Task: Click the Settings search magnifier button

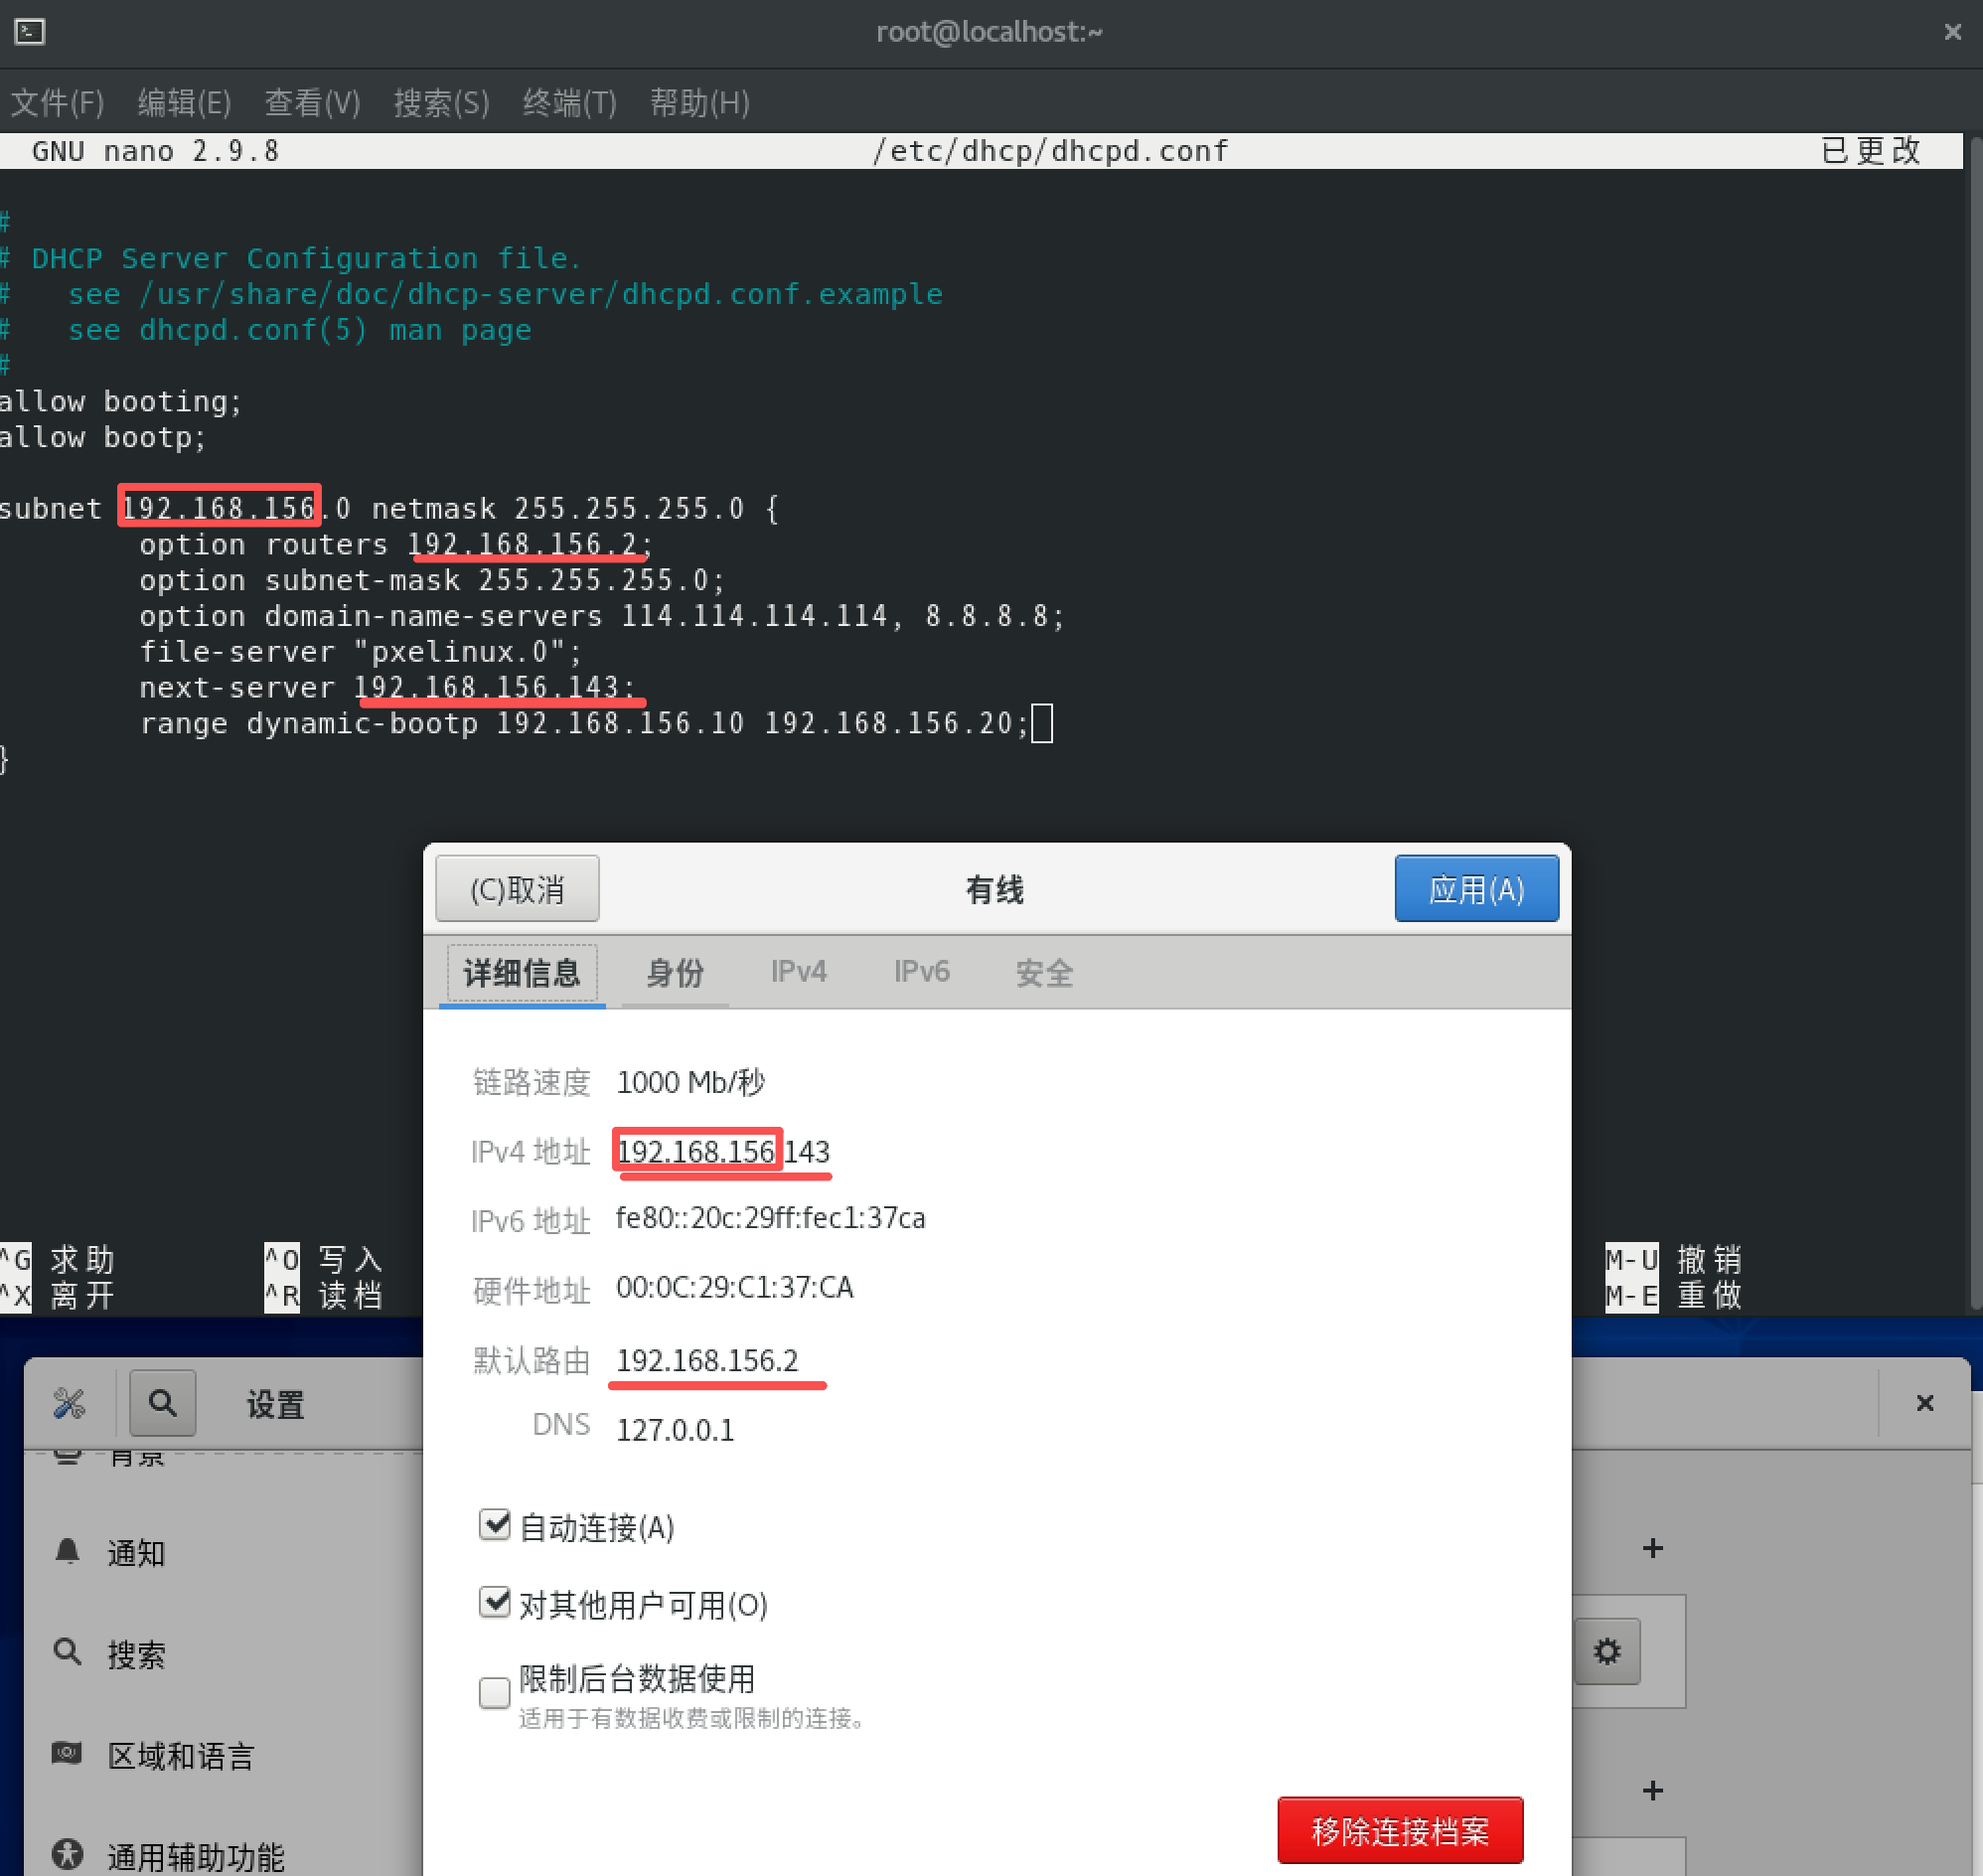Action: point(162,1403)
